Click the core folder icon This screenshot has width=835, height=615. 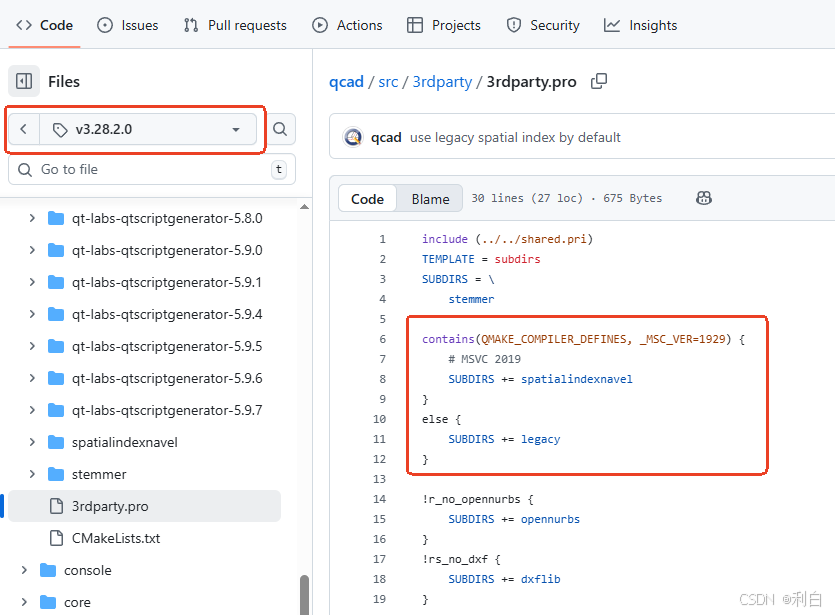click(x=48, y=602)
